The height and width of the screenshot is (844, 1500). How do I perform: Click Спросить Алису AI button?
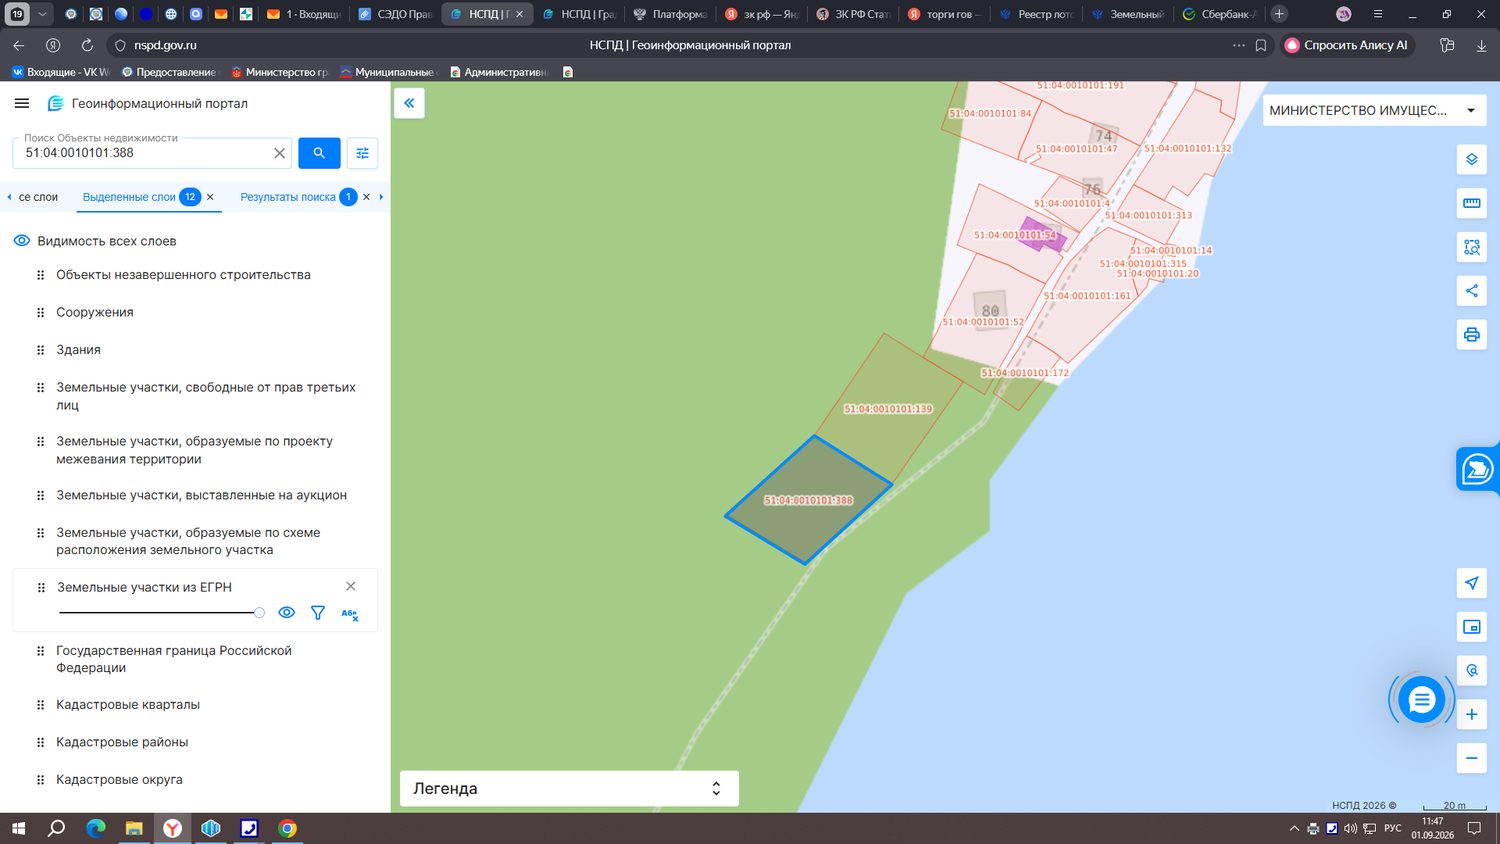[x=1347, y=45]
